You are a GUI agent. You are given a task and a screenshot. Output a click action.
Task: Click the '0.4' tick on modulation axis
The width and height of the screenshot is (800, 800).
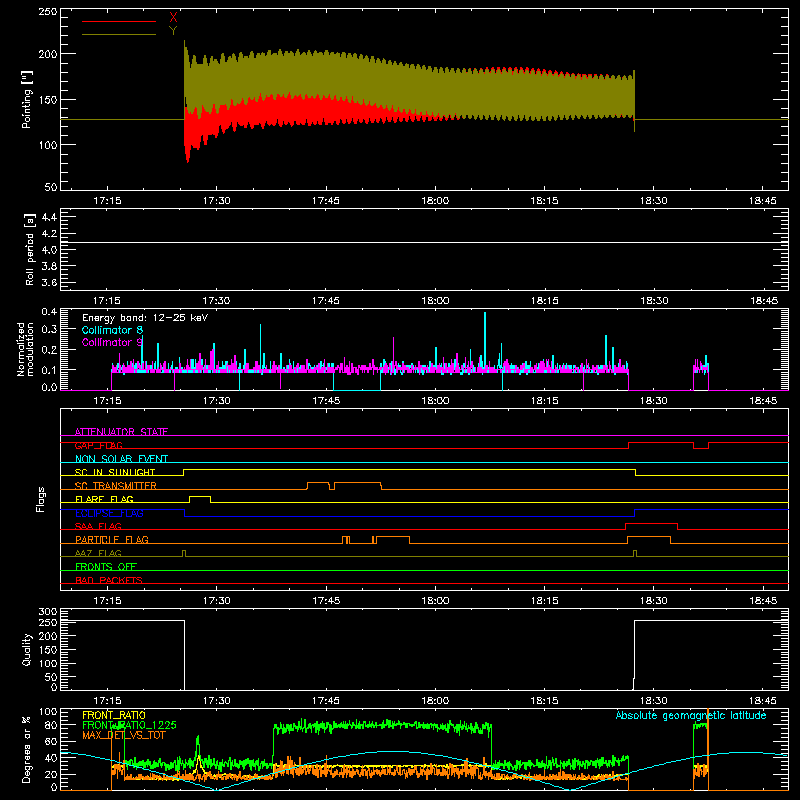49,311
